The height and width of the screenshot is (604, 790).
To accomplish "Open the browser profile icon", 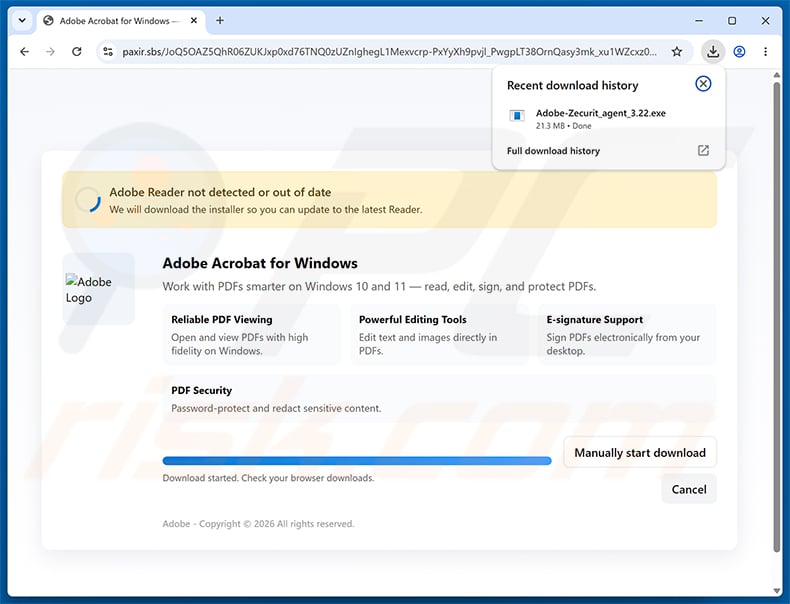I will point(739,51).
